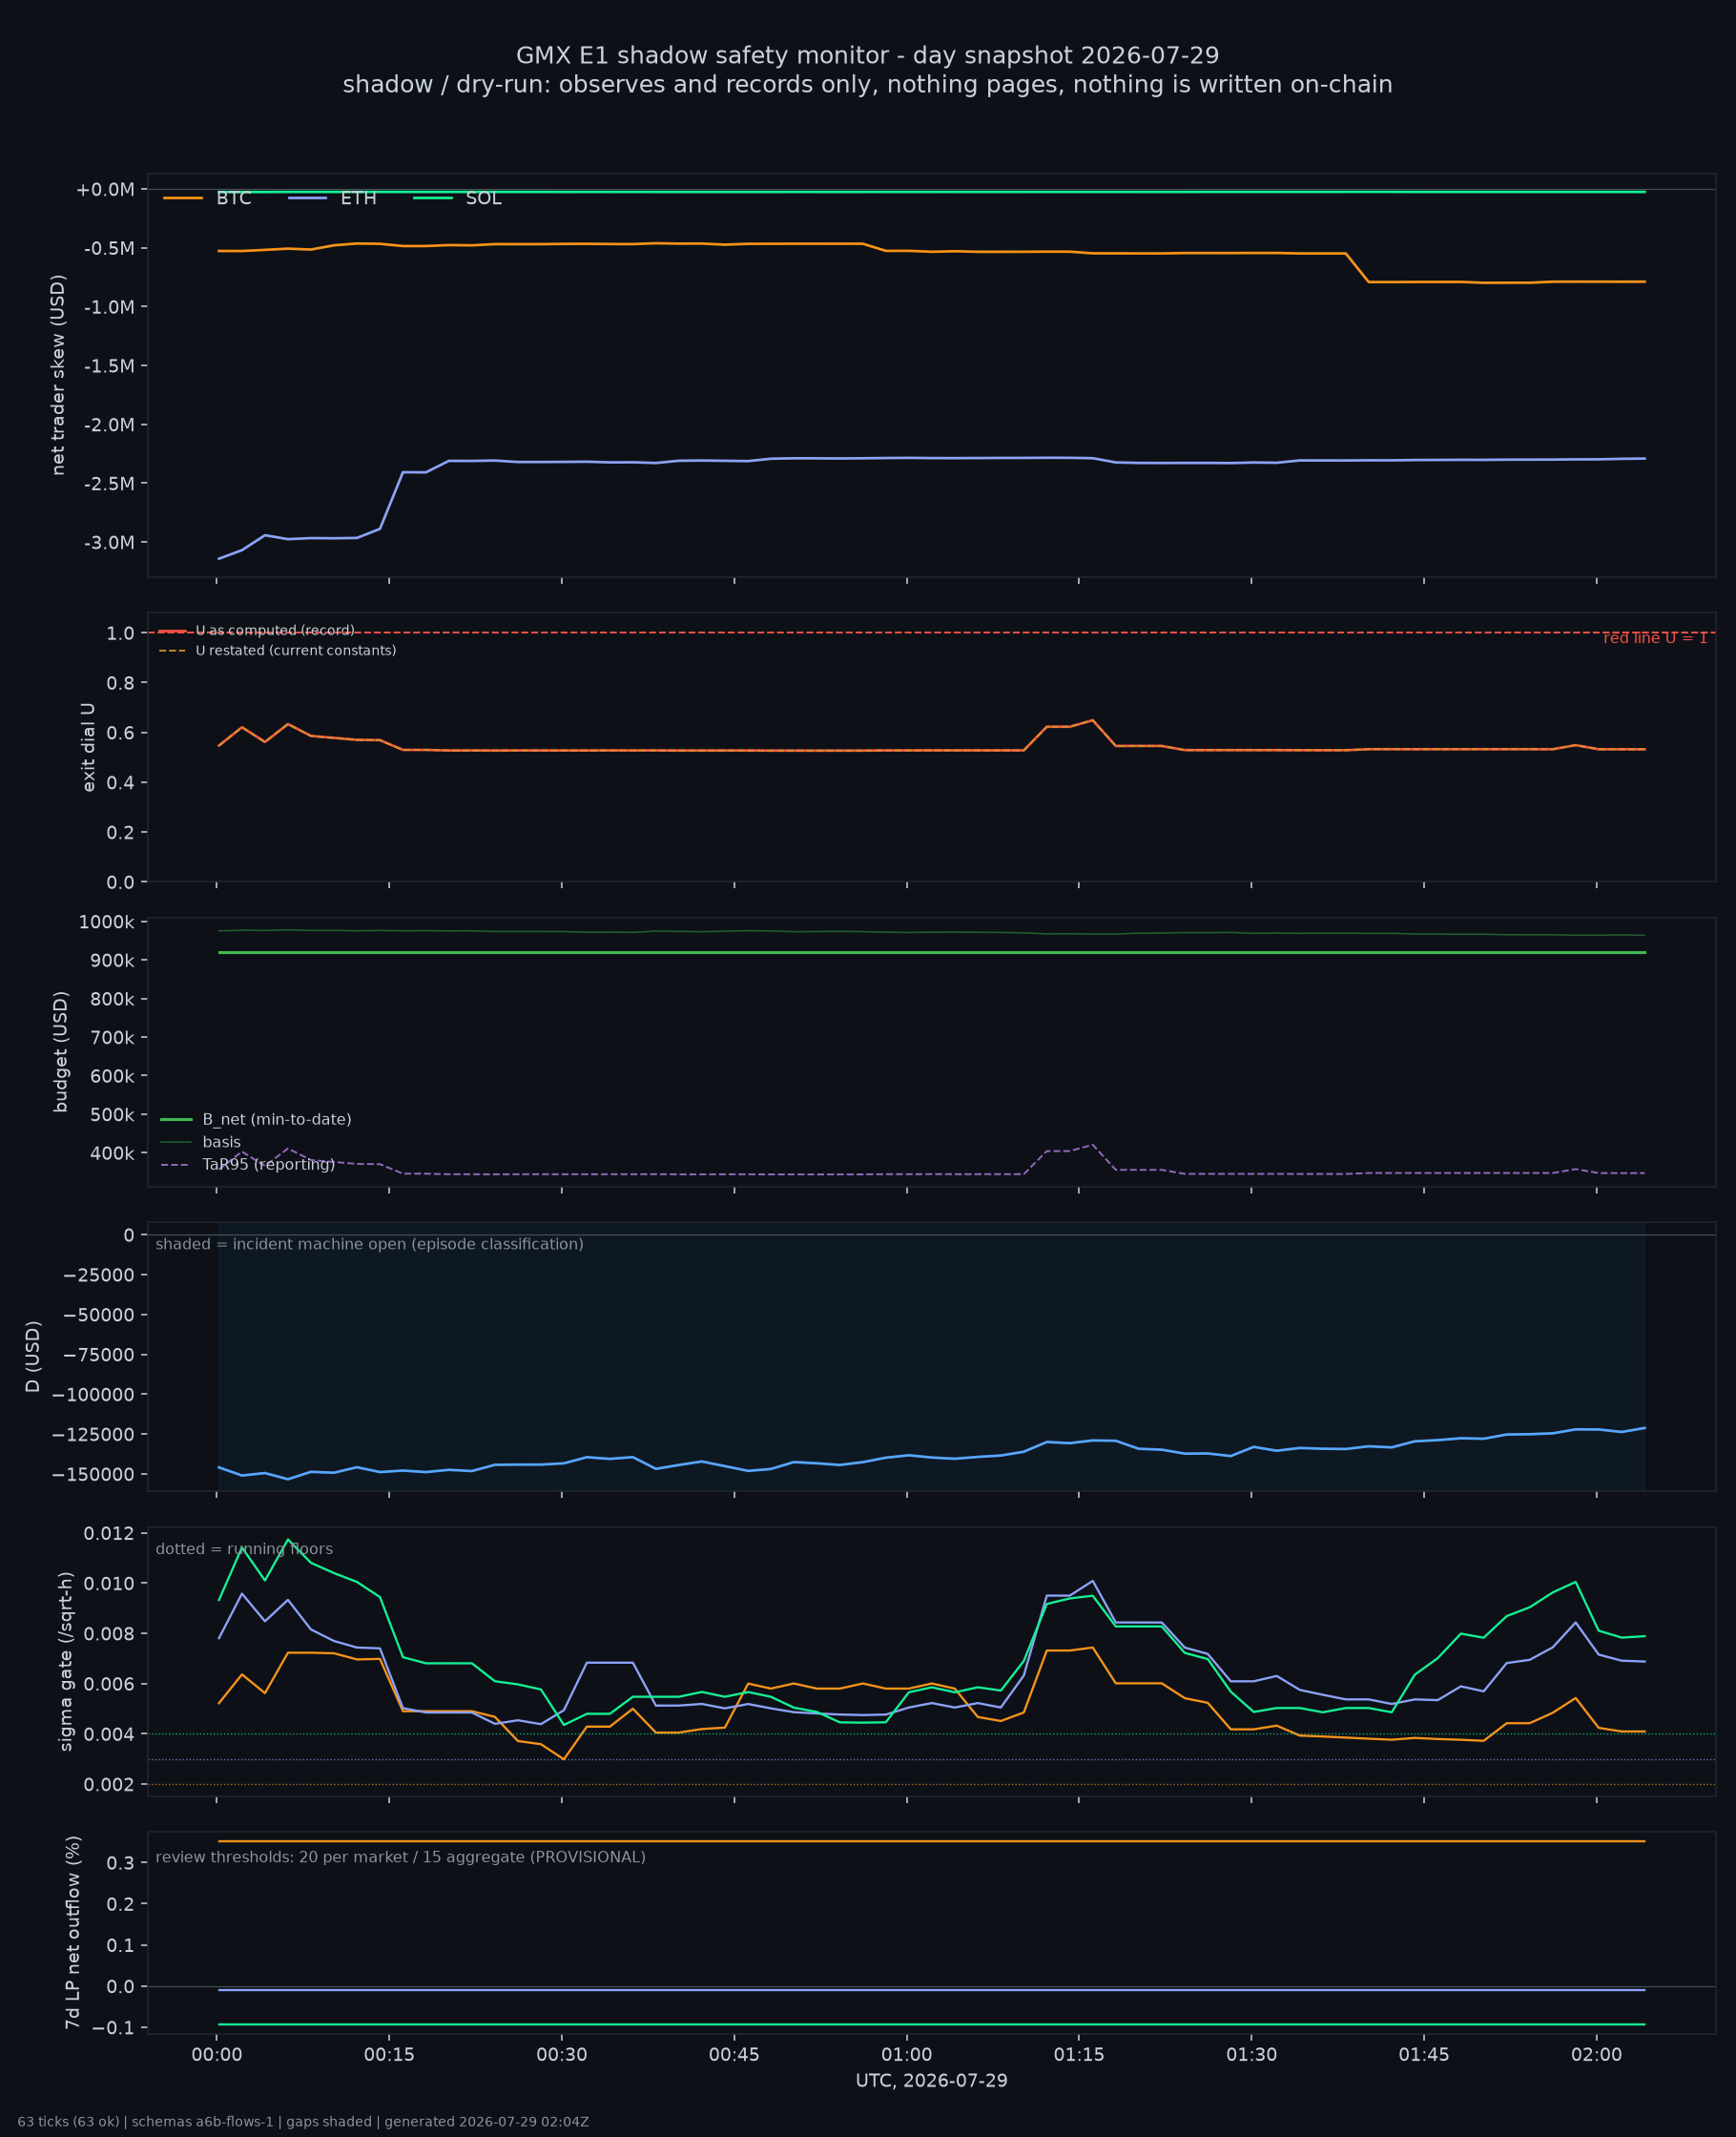Select the 'U restated (current constants)' legend entry
This screenshot has width=1736, height=2137.
tap(296, 651)
